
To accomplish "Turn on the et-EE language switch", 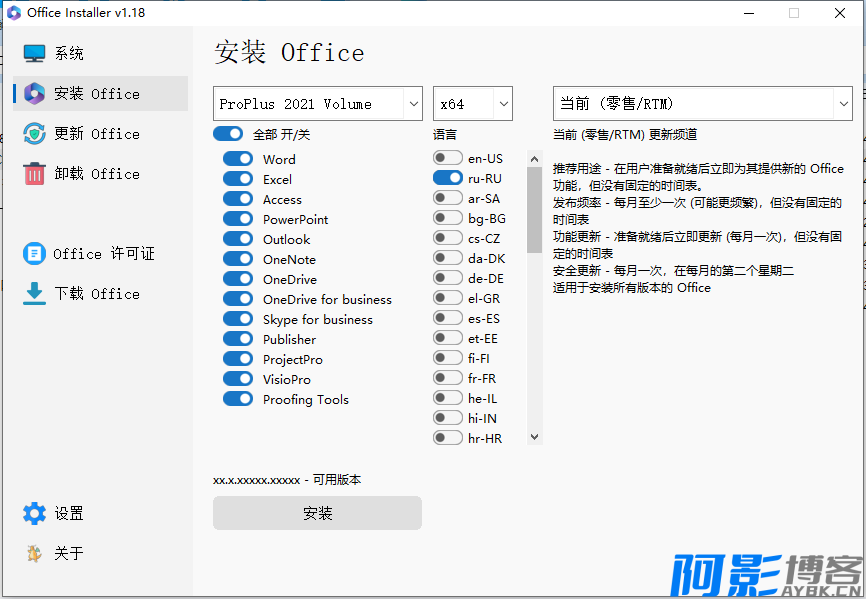I will click(x=447, y=338).
